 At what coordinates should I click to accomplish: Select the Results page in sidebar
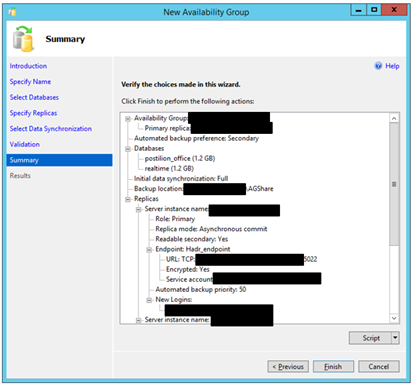click(20, 176)
